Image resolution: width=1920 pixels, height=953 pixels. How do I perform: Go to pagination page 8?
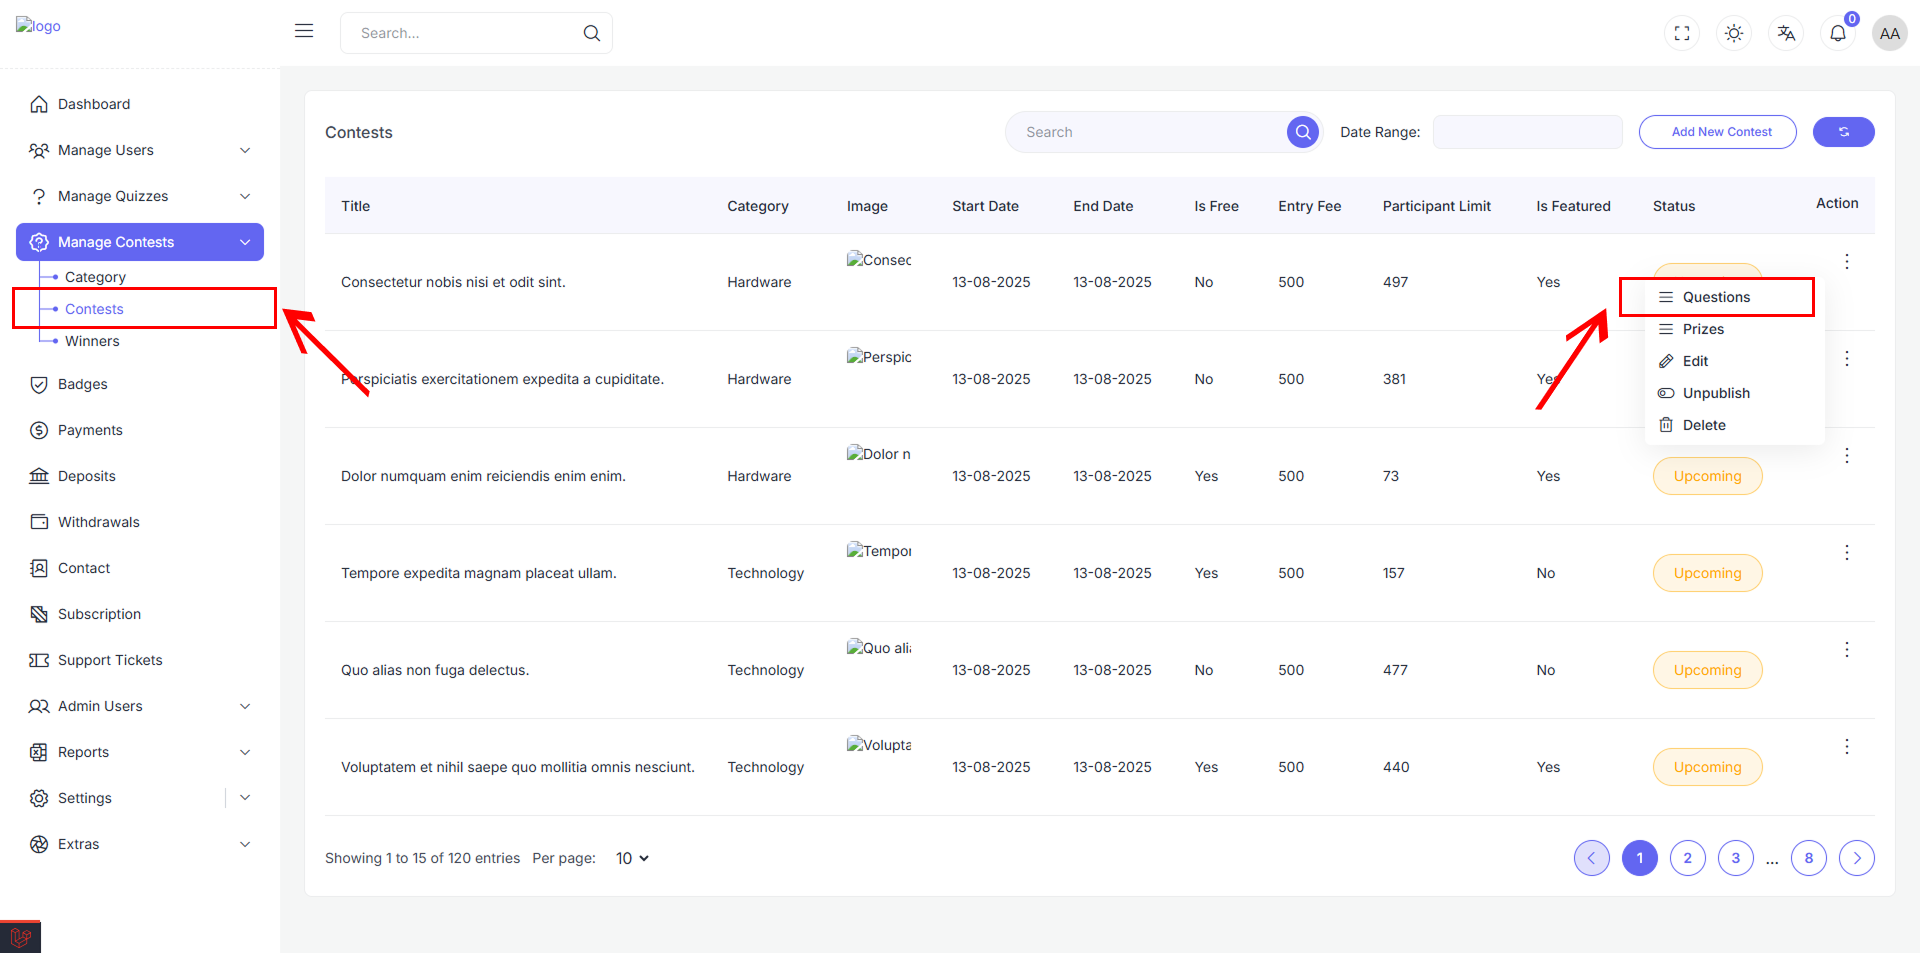tap(1809, 858)
